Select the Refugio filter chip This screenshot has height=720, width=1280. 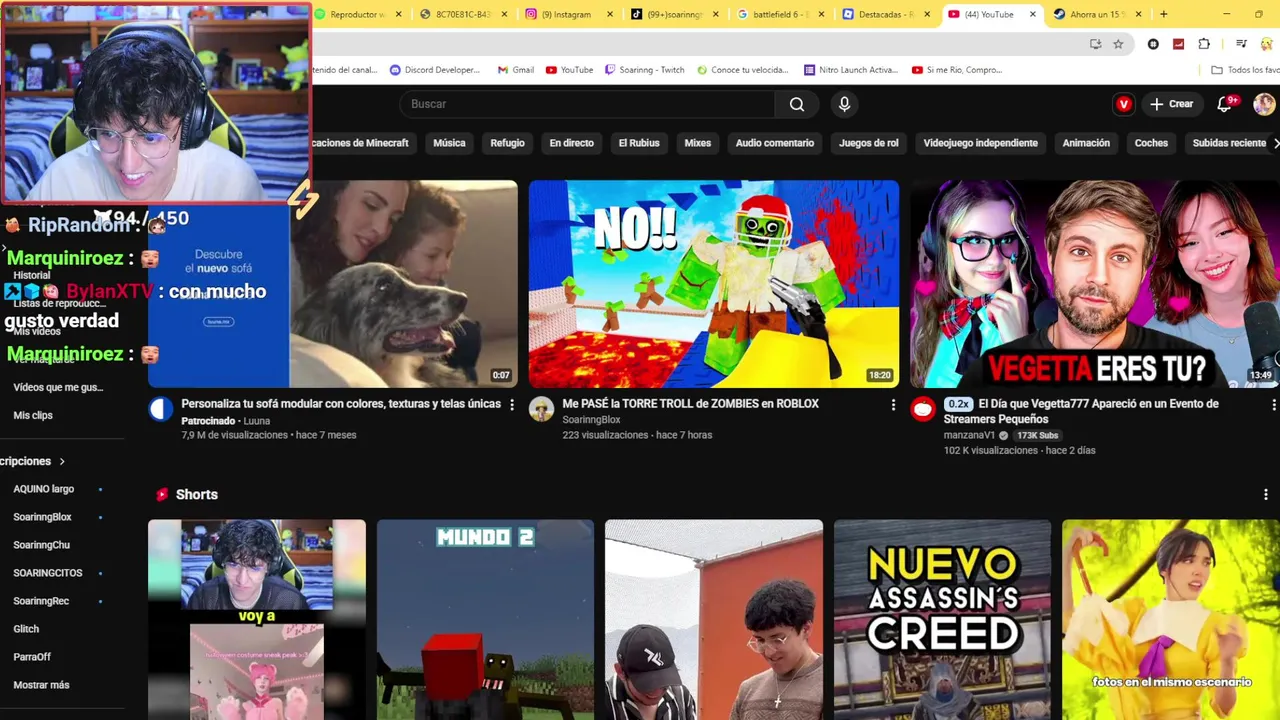click(507, 143)
